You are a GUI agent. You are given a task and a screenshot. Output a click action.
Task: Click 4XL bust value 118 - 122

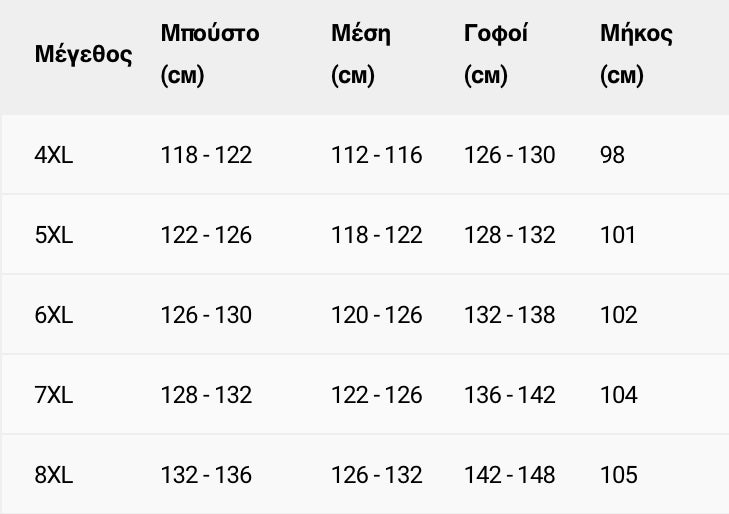pyautogui.click(x=206, y=155)
